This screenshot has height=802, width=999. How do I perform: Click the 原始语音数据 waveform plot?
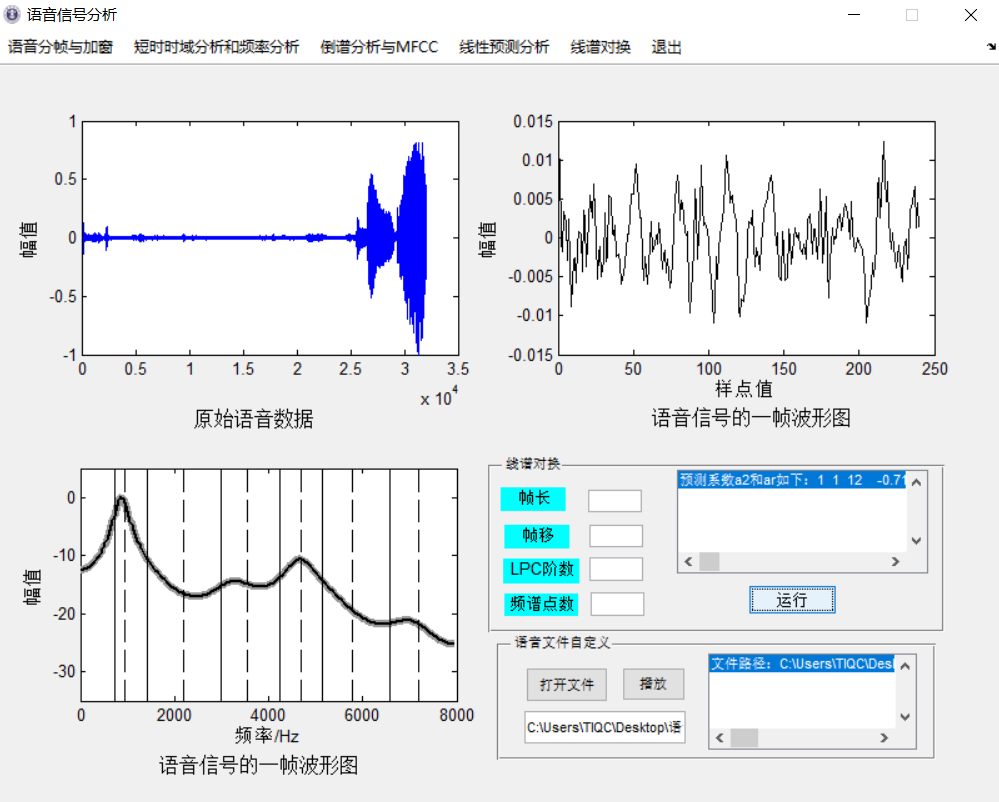coord(270,238)
